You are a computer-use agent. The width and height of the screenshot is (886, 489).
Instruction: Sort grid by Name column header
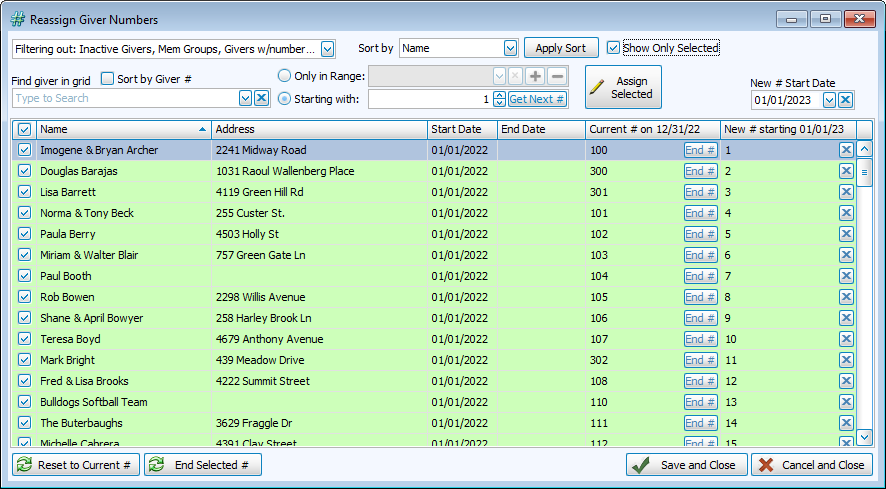pos(120,129)
